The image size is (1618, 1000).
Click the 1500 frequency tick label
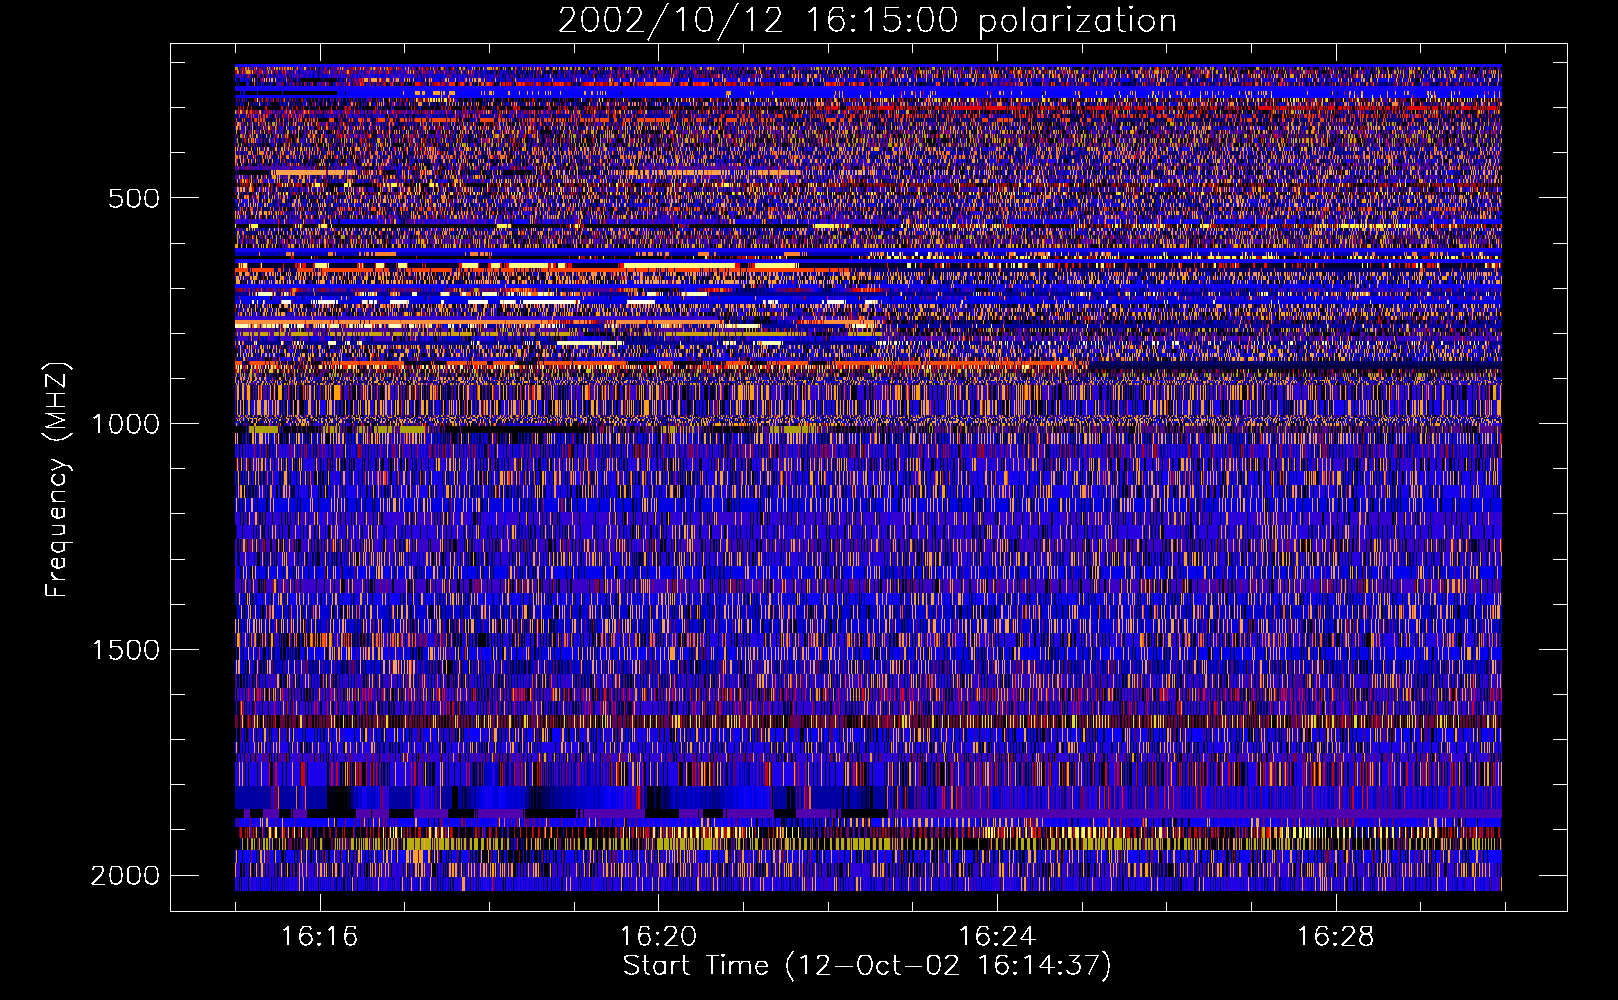click(x=125, y=650)
